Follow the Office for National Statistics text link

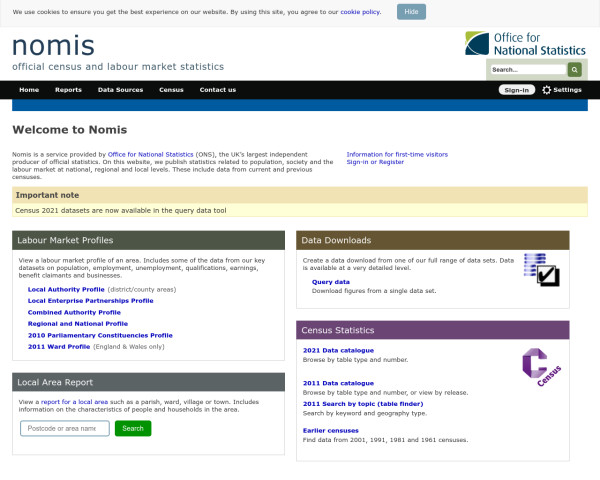click(x=150, y=155)
